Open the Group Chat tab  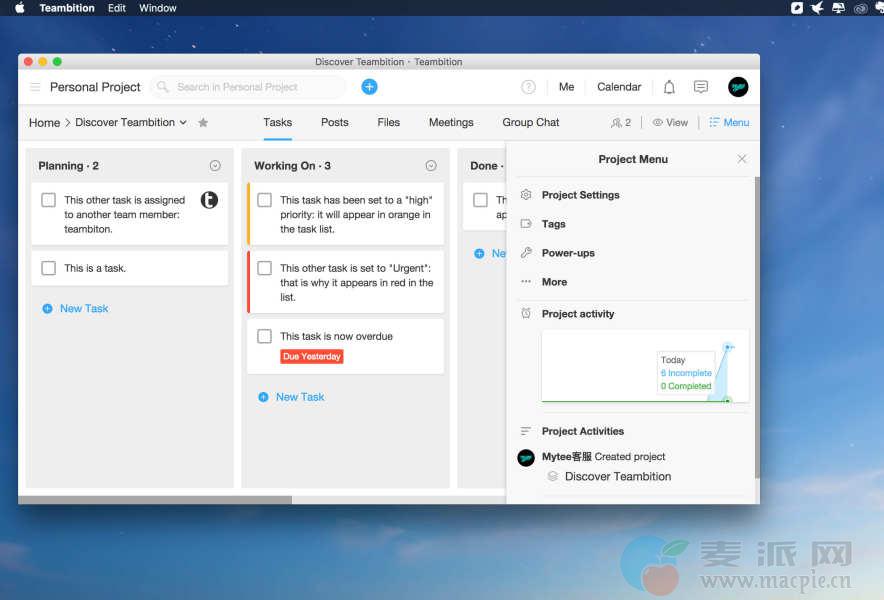[530, 122]
